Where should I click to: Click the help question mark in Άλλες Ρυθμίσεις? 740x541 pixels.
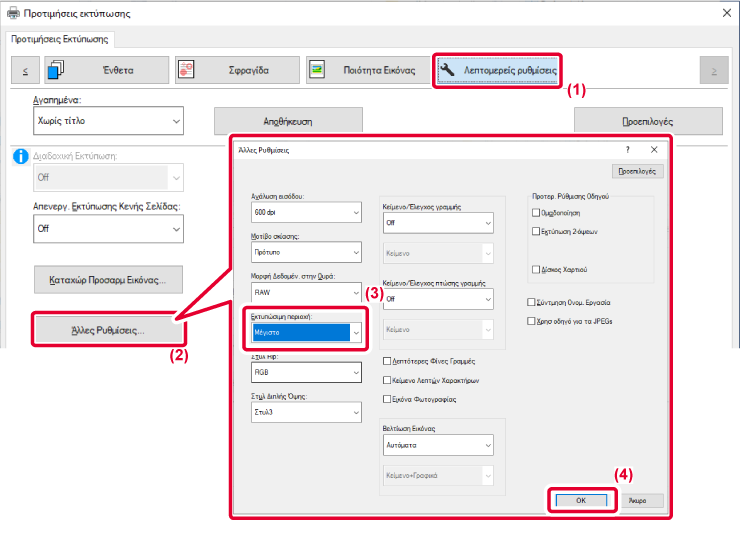(627, 150)
